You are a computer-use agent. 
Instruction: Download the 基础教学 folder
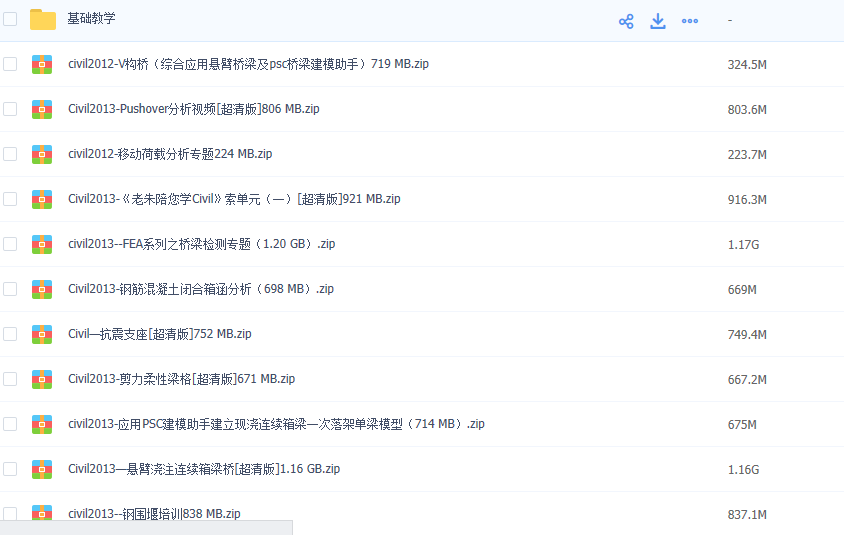point(658,22)
